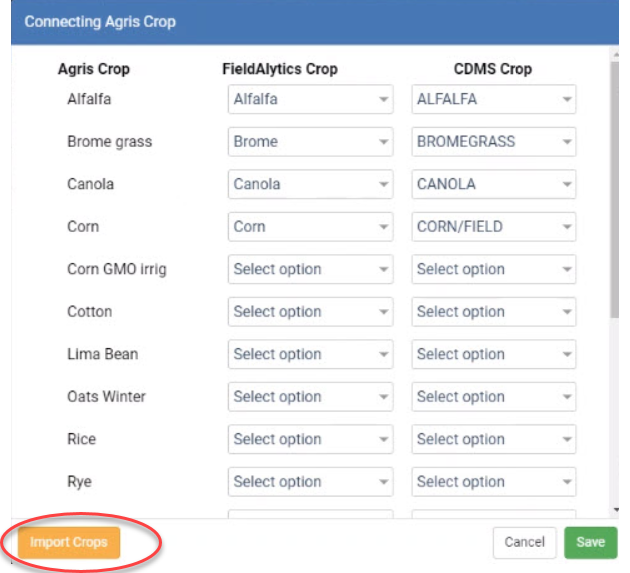Choose CDMS crop for Oats Winter
The image size is (630, 573).
(493, 397)
